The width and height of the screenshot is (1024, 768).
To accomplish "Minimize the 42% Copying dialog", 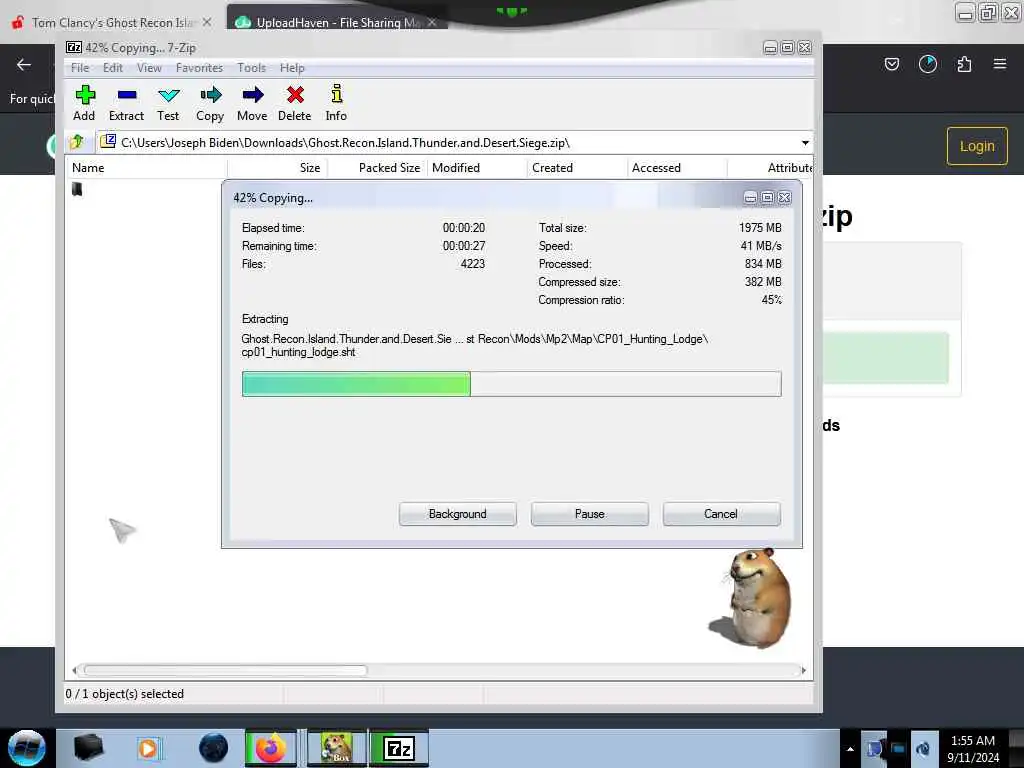I will [x=750, y=197].
